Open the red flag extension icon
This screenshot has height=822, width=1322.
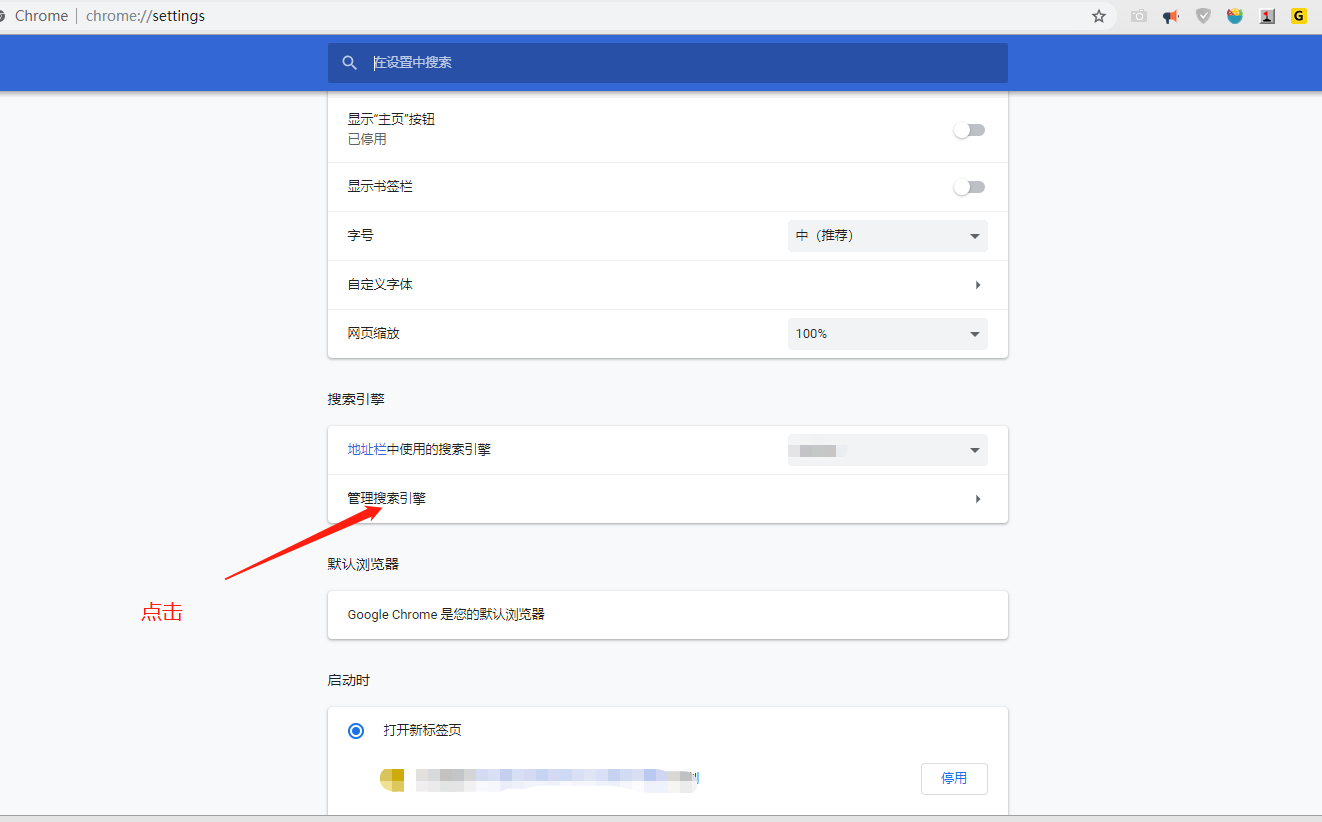[x=1267, y=16]
